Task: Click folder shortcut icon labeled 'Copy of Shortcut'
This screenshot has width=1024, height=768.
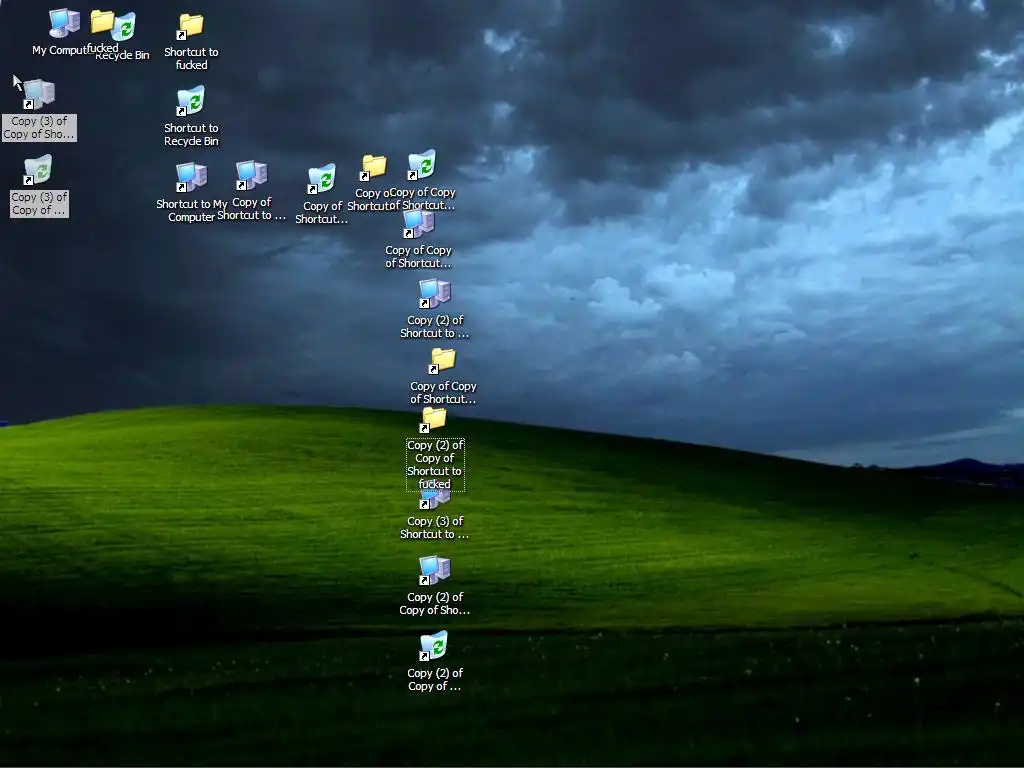Action: coord(374,168)
